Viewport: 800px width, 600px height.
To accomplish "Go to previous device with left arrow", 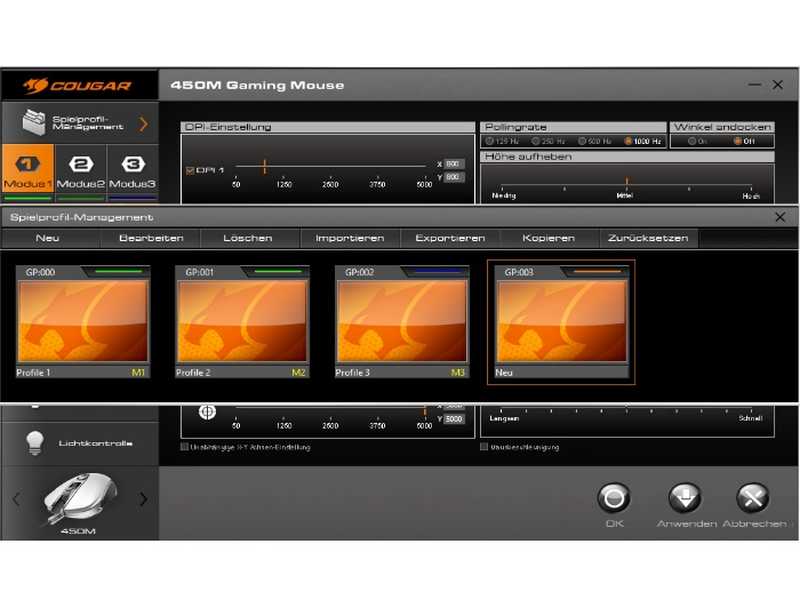I will pos(16,499).
